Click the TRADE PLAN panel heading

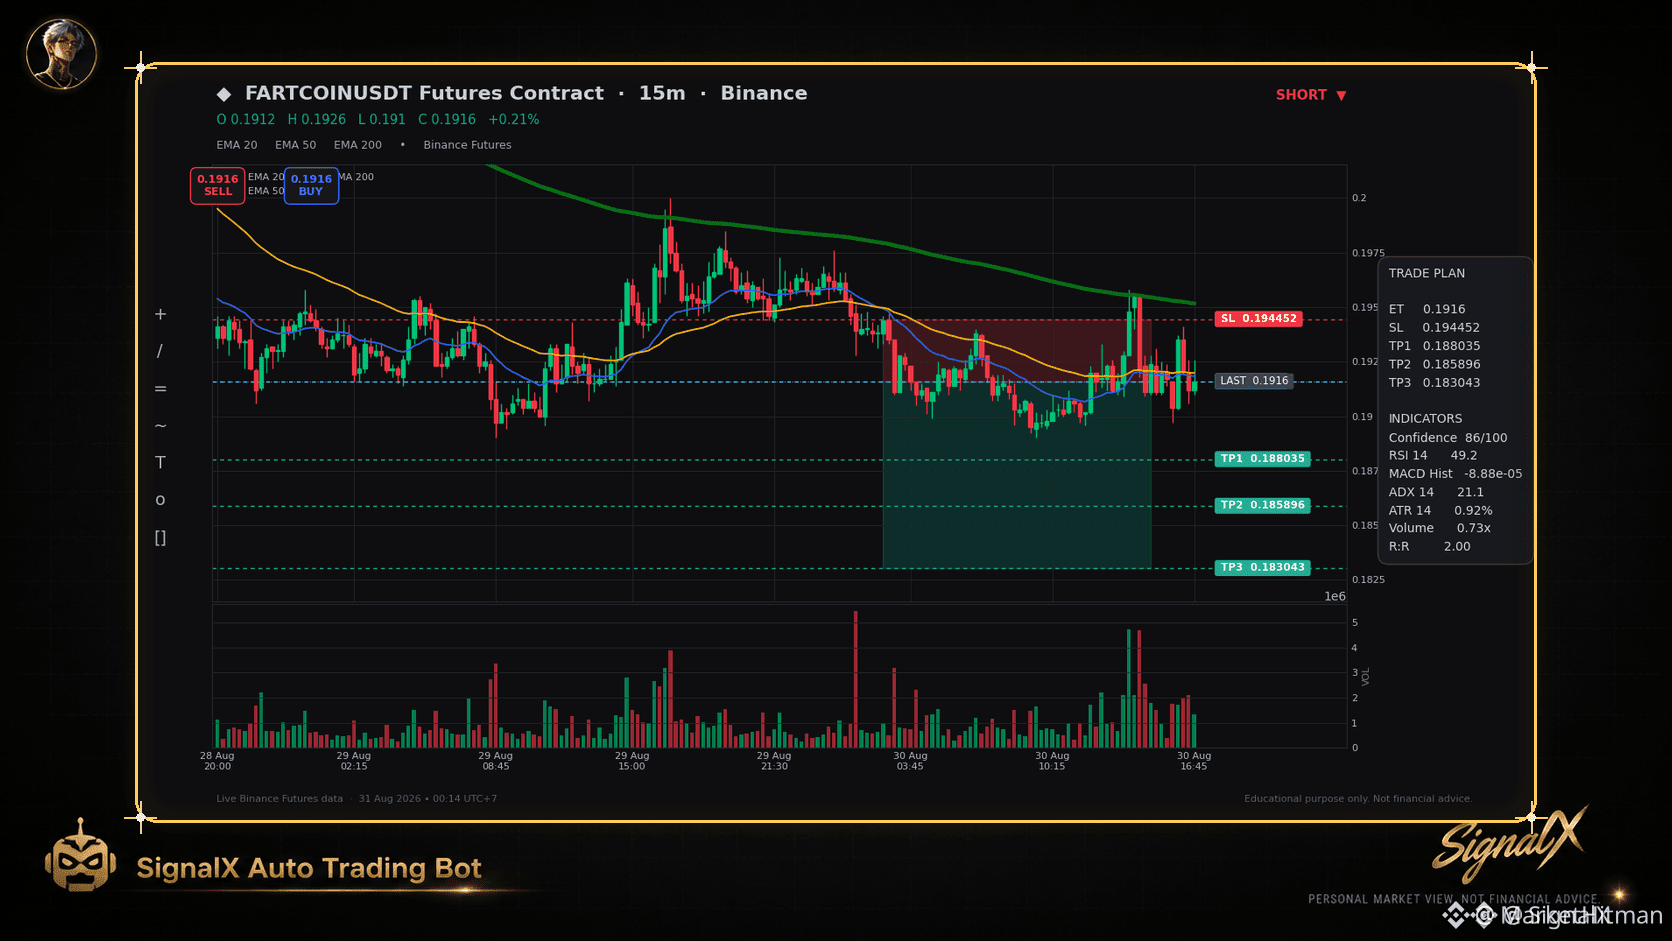pyautogui.click(x=1427, y=274)
